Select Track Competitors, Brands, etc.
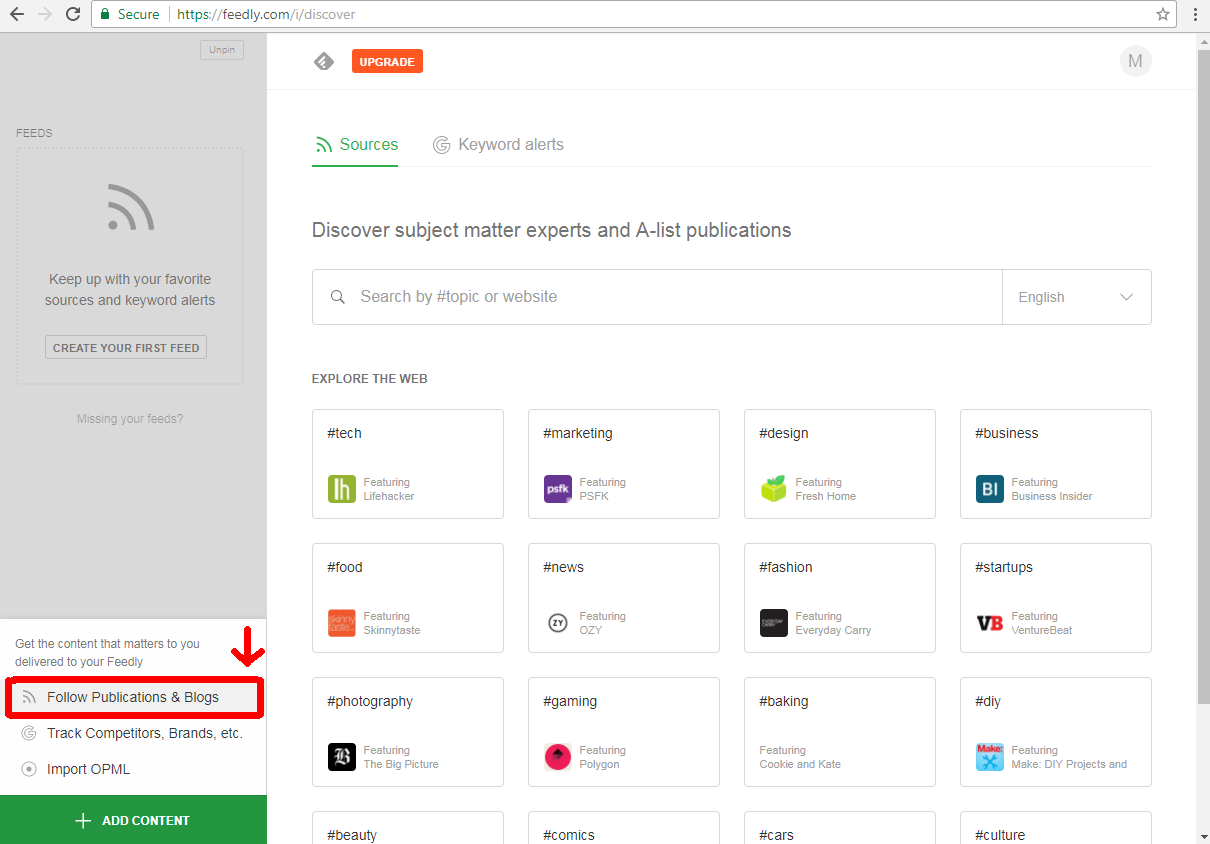The image size is (1210, 844). [133, 734]
